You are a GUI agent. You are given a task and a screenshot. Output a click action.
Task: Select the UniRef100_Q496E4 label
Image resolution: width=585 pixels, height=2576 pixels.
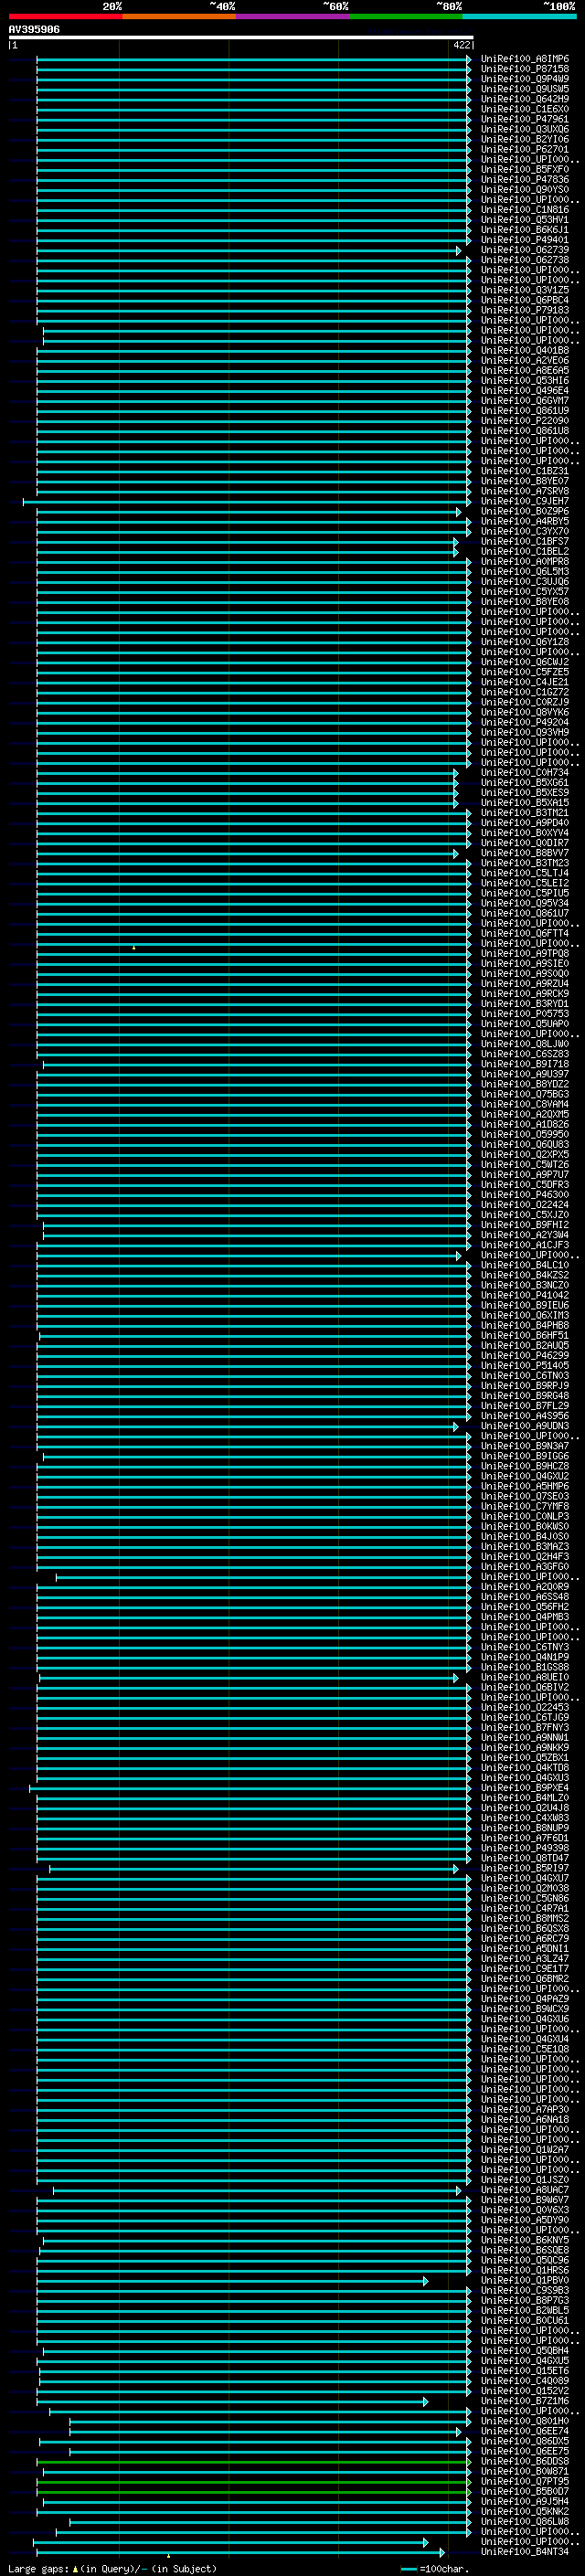click(525, 391)
